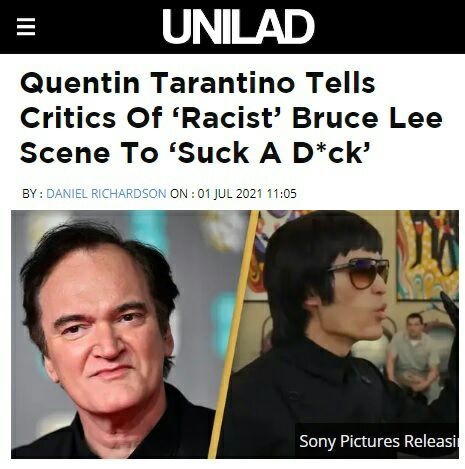The height and width of the screenshot is (469, 465).
Task: Click 'Quentin Tarantino Tells' headline line
Action: click(x=198, y=83)
